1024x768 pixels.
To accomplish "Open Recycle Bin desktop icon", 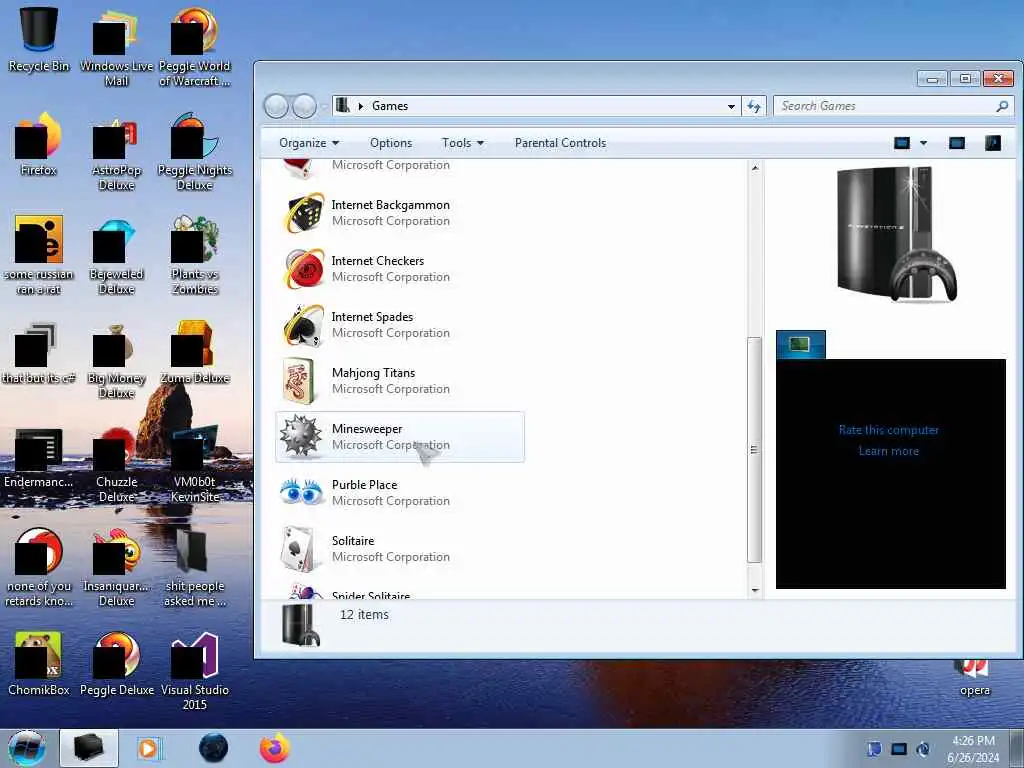I will coord(39,39).
